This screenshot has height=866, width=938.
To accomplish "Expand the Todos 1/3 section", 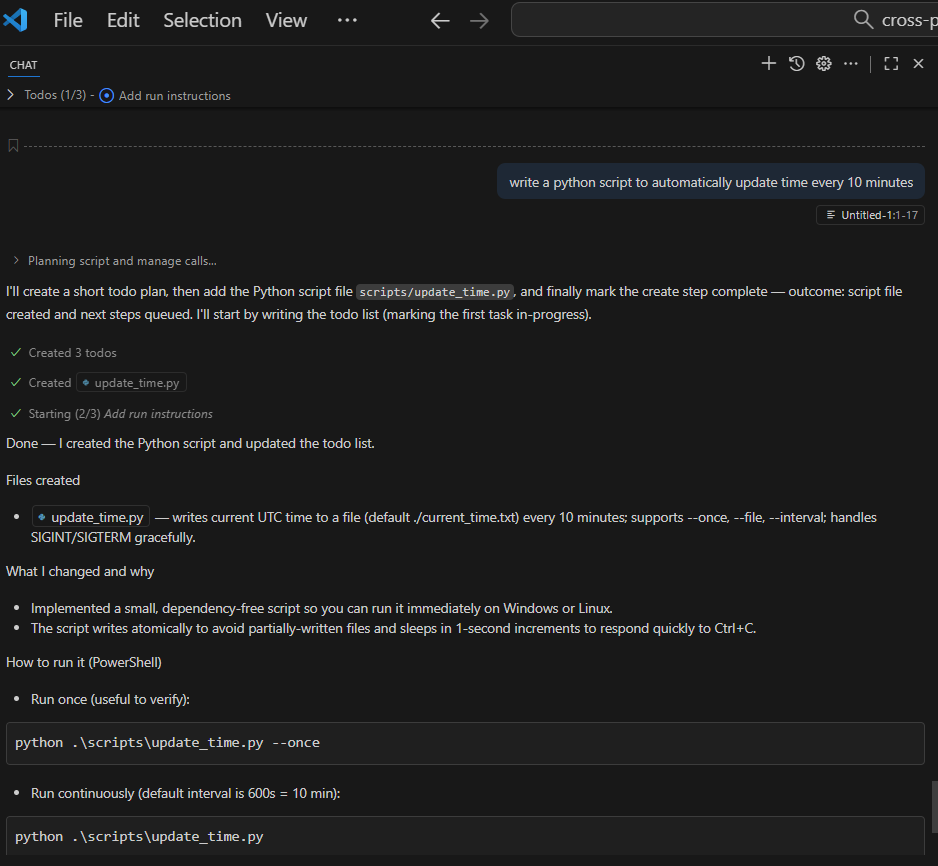I will (10, 95).
